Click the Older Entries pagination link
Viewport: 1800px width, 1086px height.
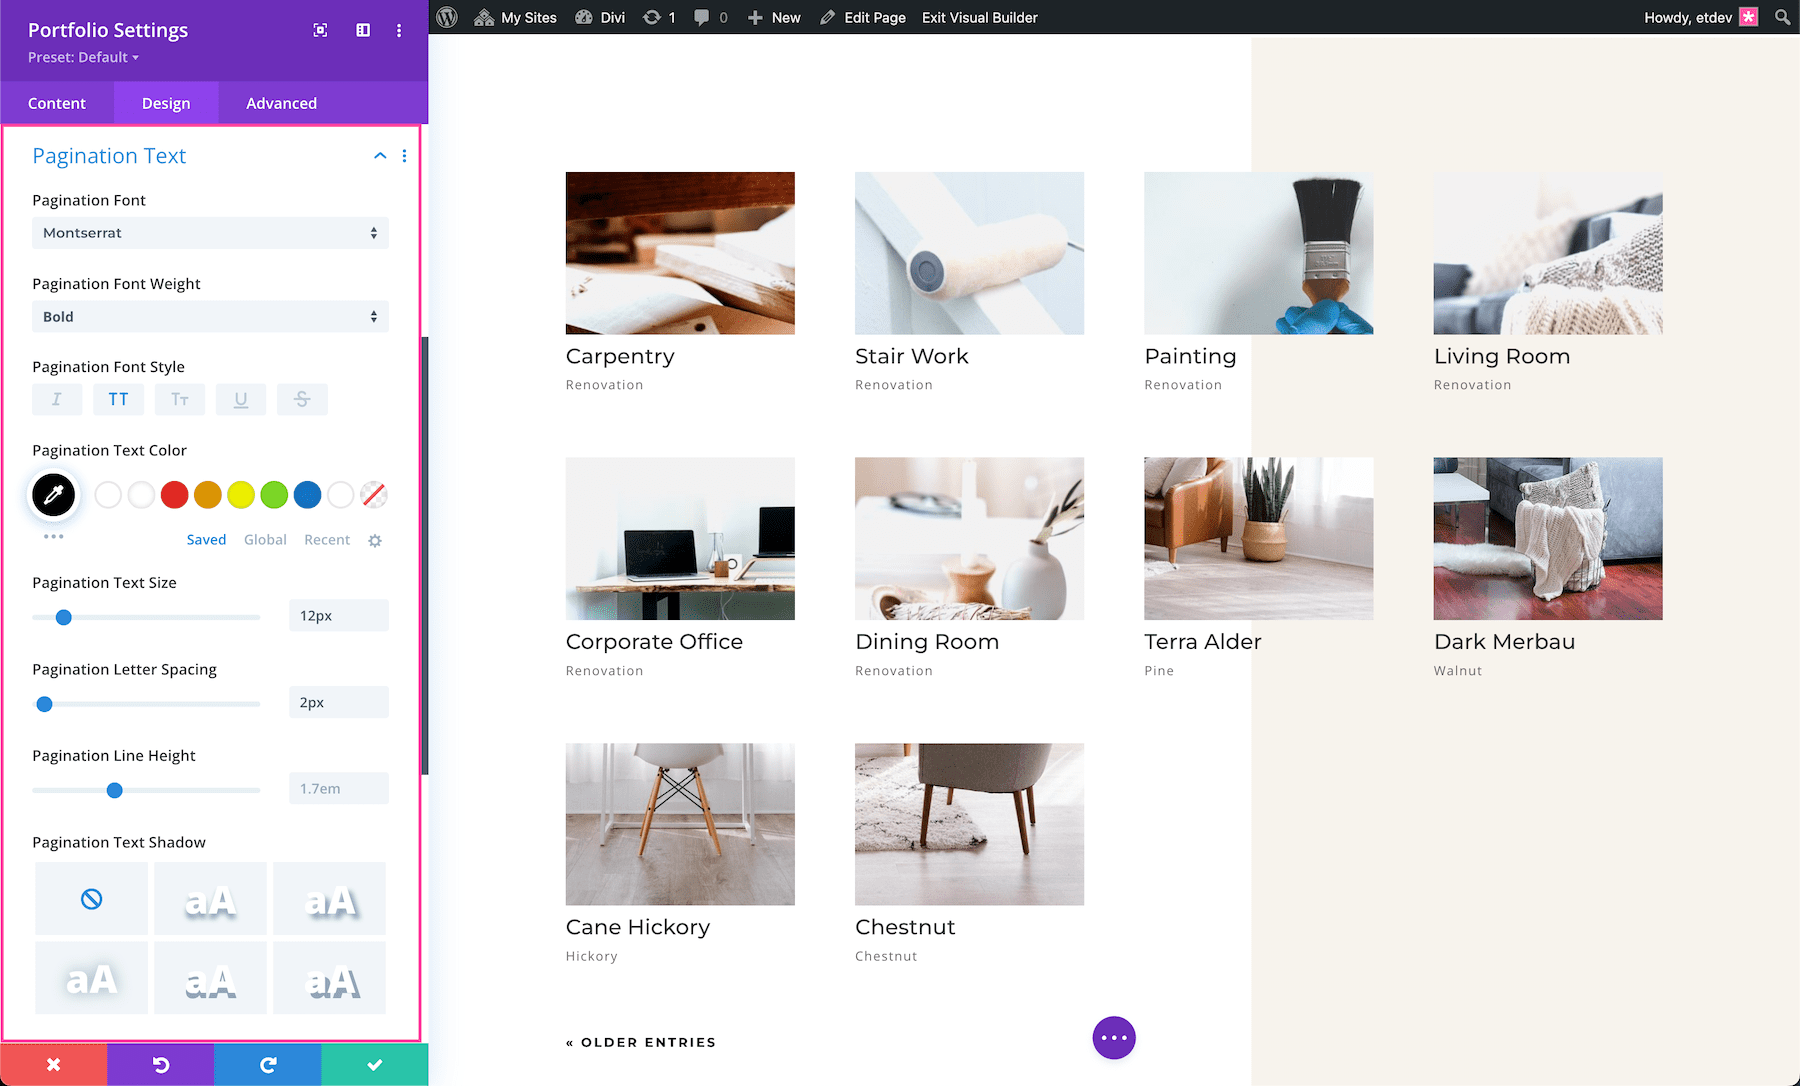tap(640, 1041)
